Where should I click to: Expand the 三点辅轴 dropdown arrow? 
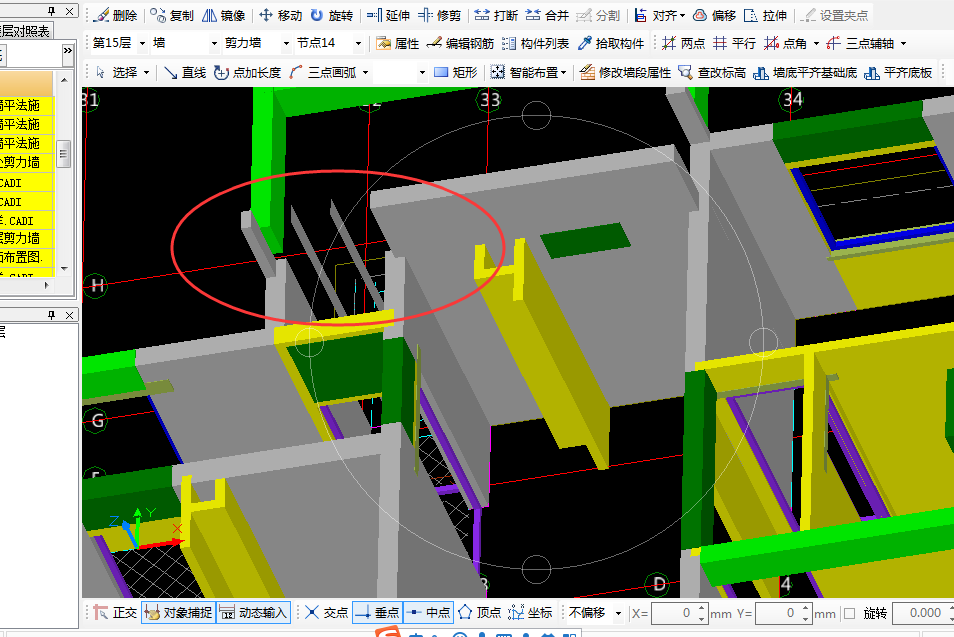[903, 44]
